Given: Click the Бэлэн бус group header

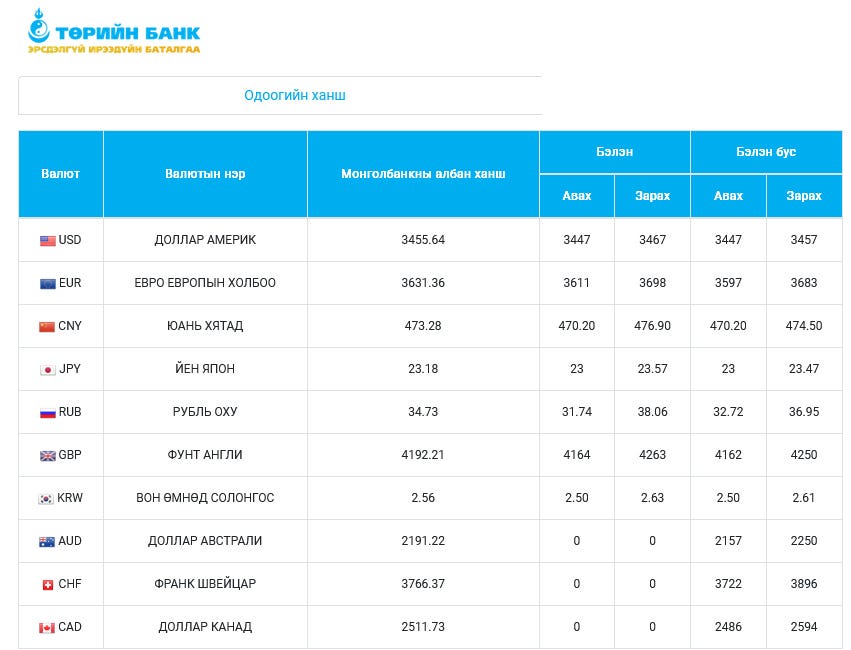Looking at the screenshot, I should coord(766,152).
